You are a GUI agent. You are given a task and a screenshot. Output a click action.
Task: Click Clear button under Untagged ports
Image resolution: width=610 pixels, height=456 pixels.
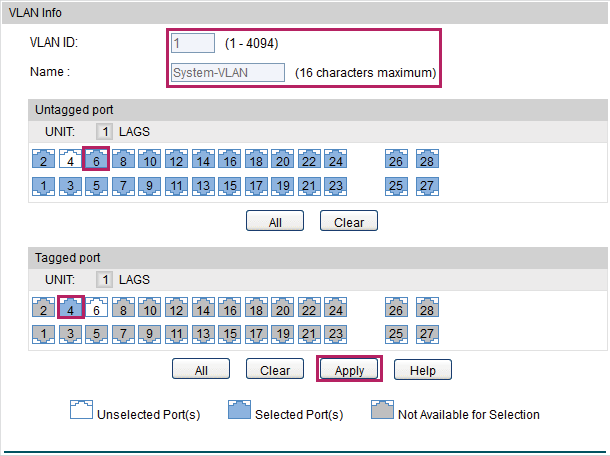(x=349, y=221)
